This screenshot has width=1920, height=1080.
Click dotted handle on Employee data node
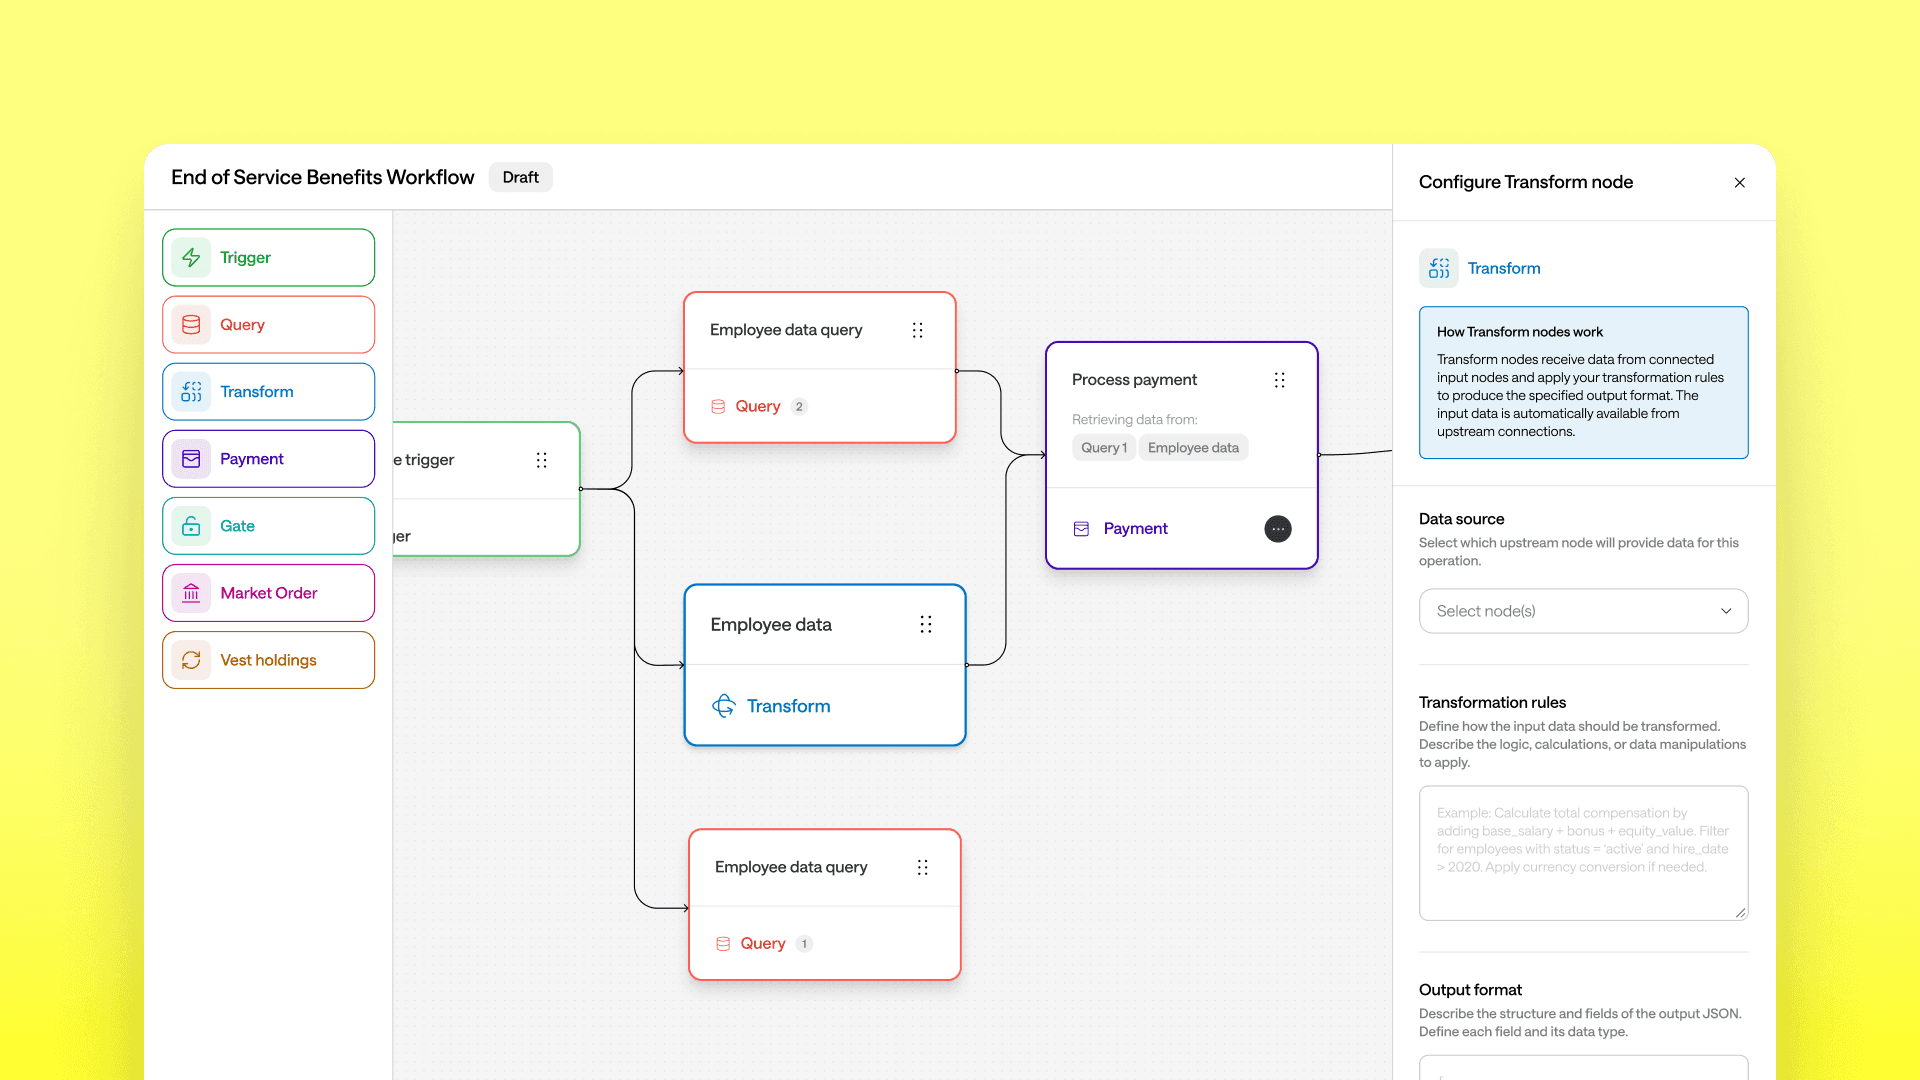tap(926, 625)
